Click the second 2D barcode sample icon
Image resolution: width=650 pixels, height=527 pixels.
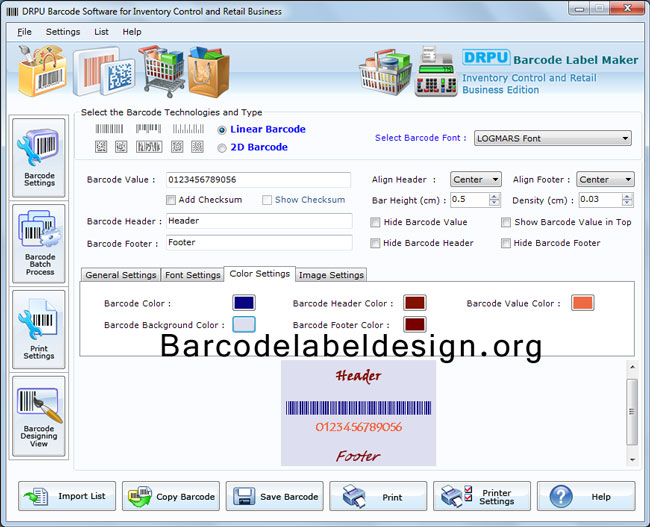tap(121, 146)
